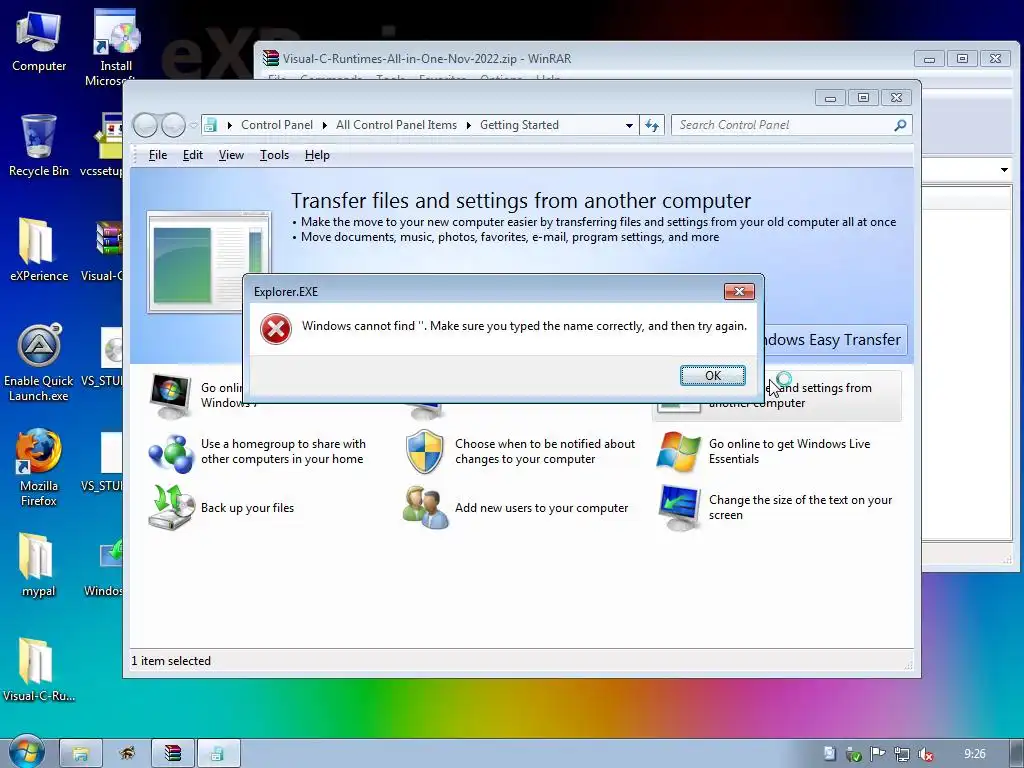Select Install Microsoft desktop shortcut
The image size is (1024, 768).
(116, 47)
